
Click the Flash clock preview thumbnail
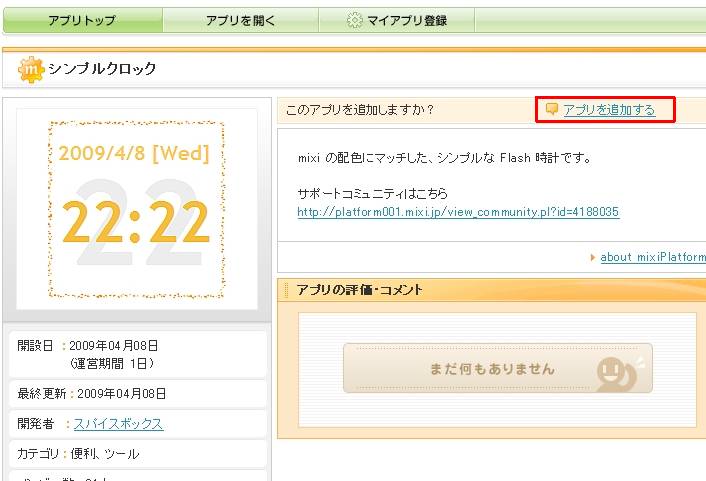click(x=137, y=209)
